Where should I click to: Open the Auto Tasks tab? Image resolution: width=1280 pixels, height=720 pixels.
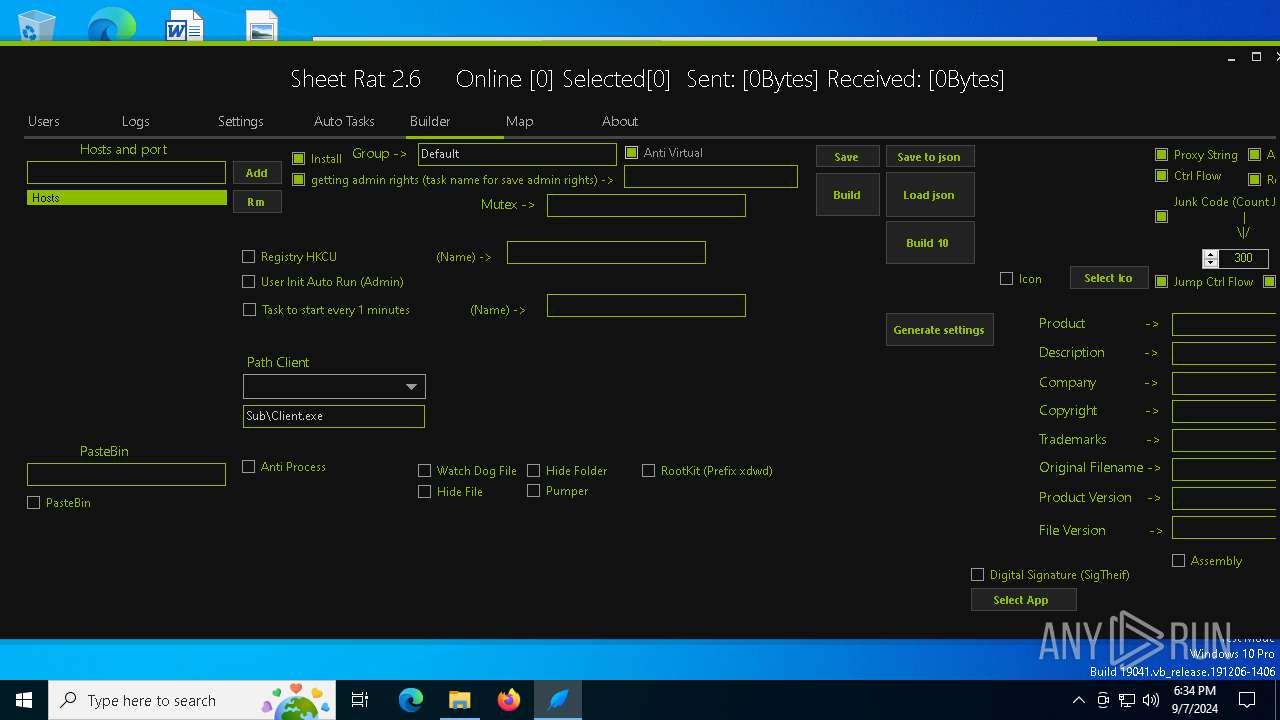pyautogui.click(x=344, y=121)
